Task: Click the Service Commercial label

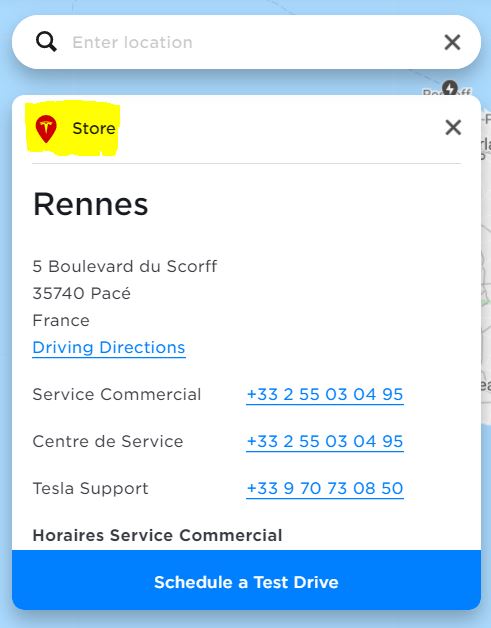Action: 117,395
